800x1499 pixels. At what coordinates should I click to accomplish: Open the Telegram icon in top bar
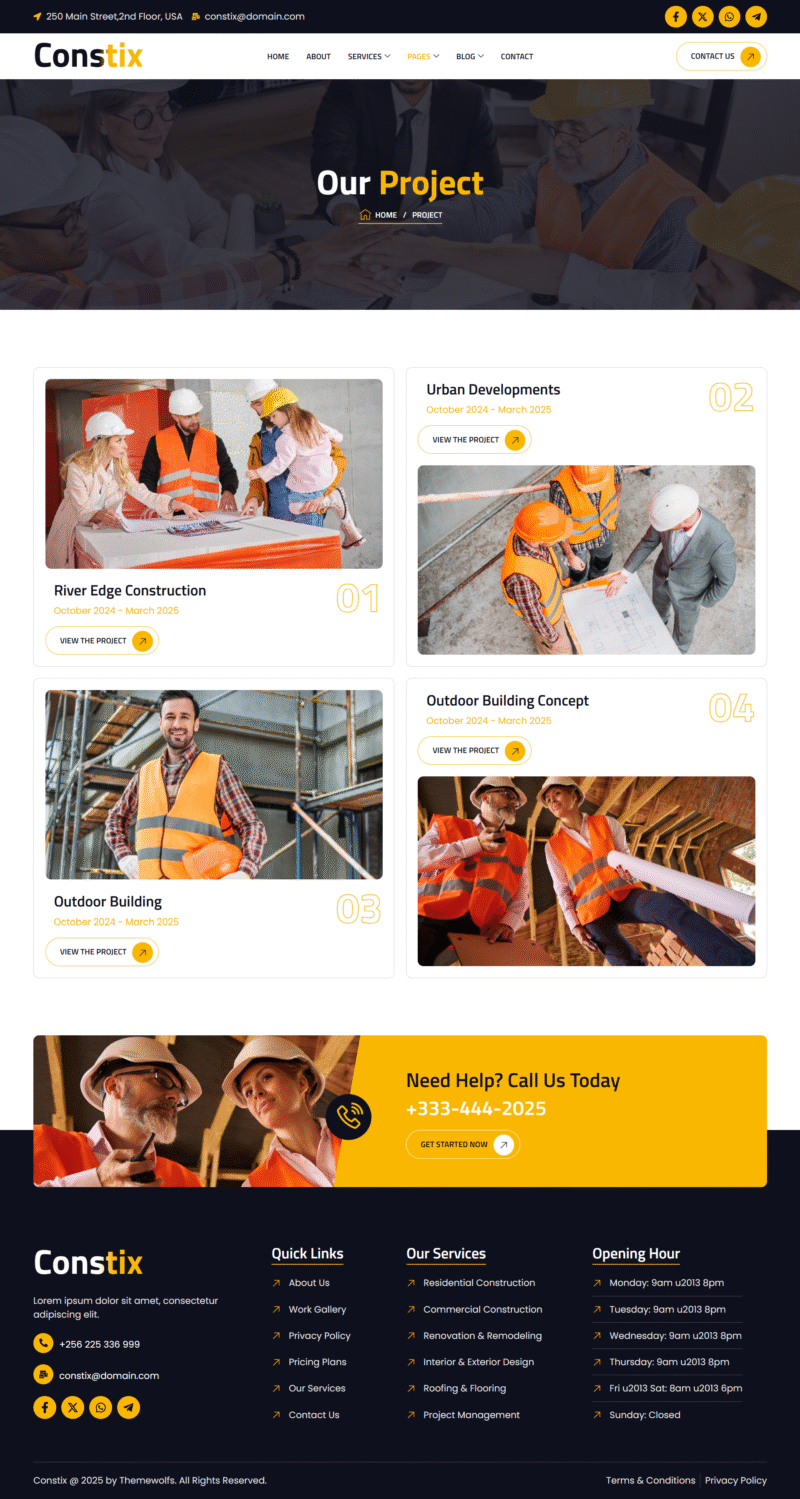coord(756,17)
